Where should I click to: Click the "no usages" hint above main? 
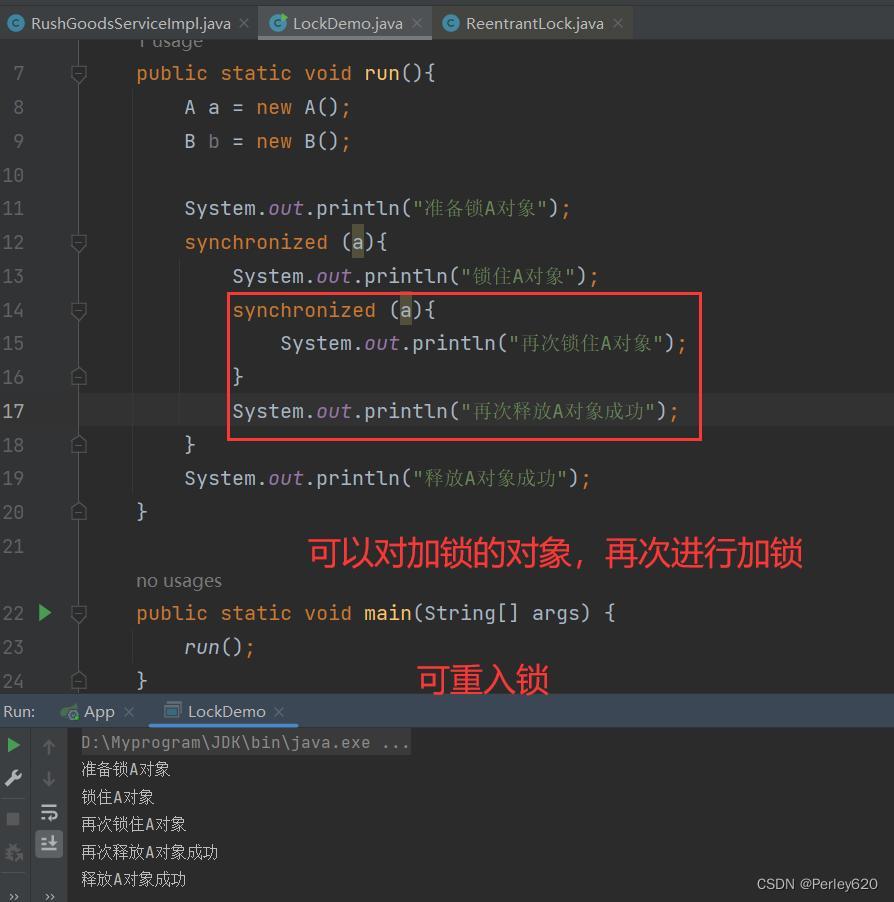pyautogui.click(x=179, y=581)
